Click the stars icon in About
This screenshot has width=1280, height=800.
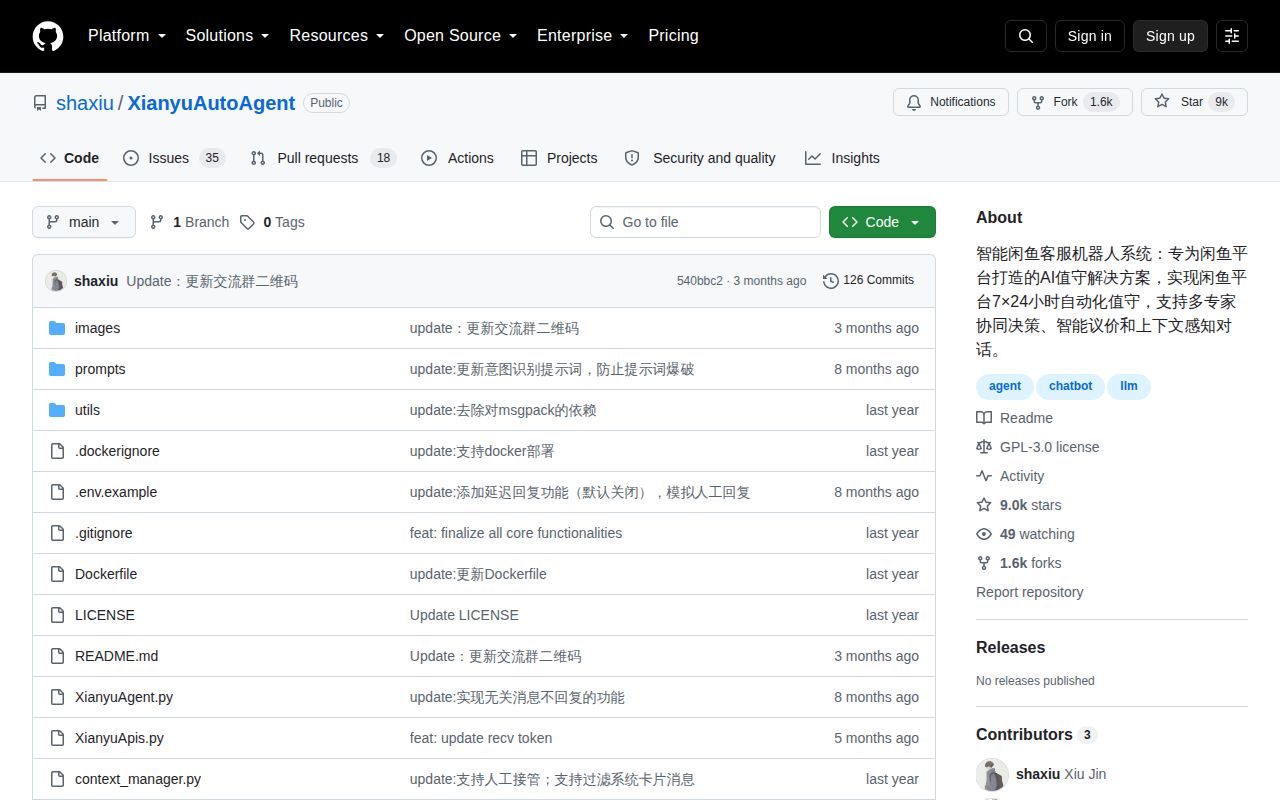(x=984, y=505)
